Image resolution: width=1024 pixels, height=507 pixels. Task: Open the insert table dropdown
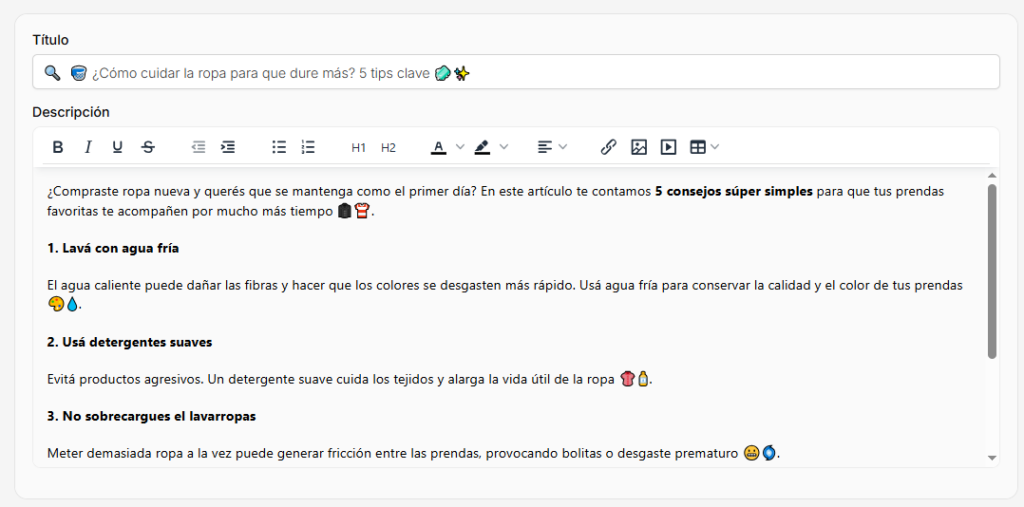pyautogui.click(x=705, y=148)
